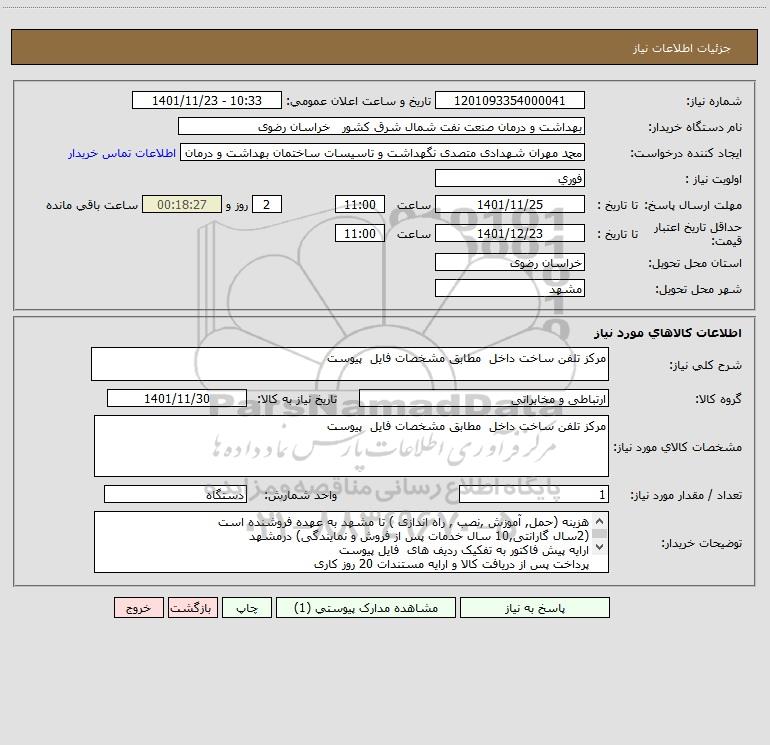Click the حداقل تاریخ اعتبار قیمت label
This screenshot has height=745, width=770.
coord(697,234)
